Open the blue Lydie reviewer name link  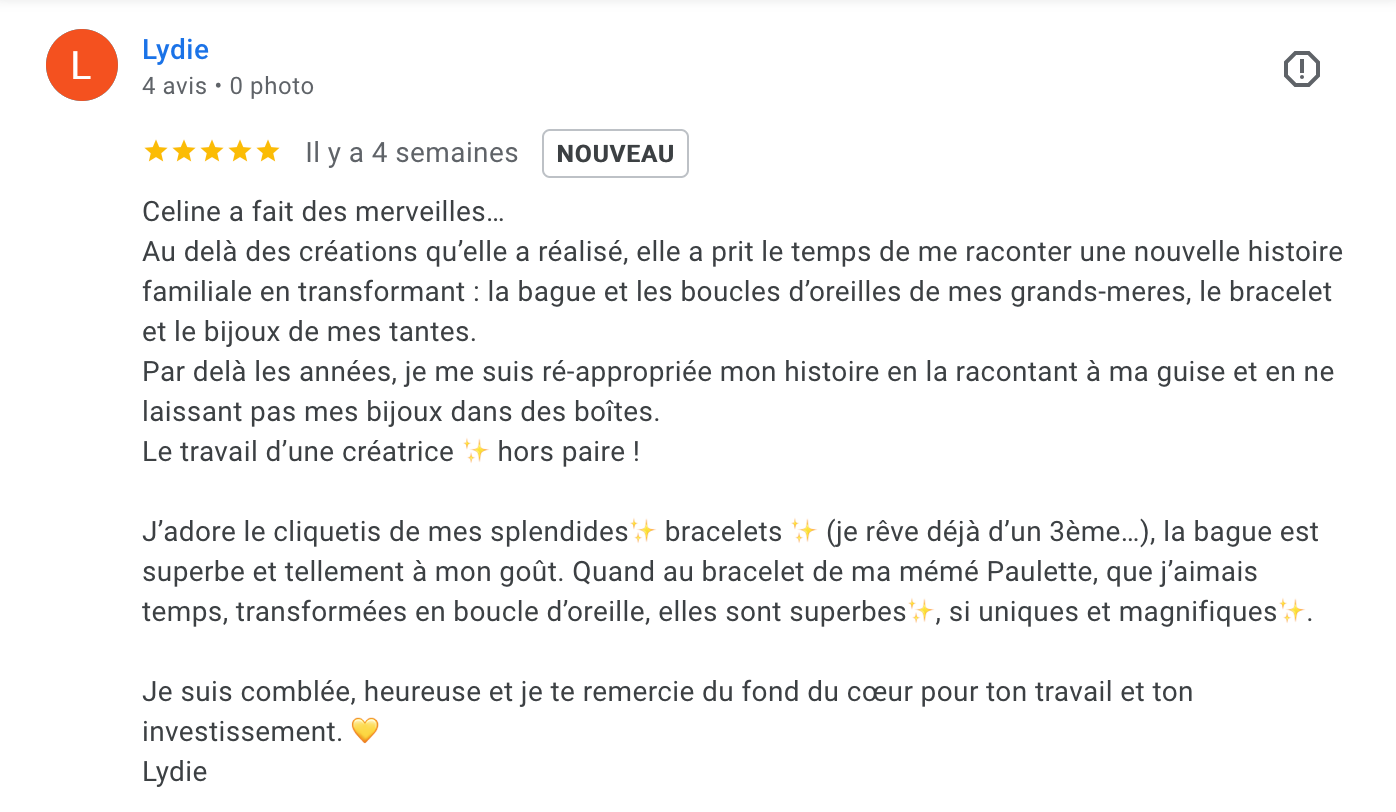pos(175,49)
